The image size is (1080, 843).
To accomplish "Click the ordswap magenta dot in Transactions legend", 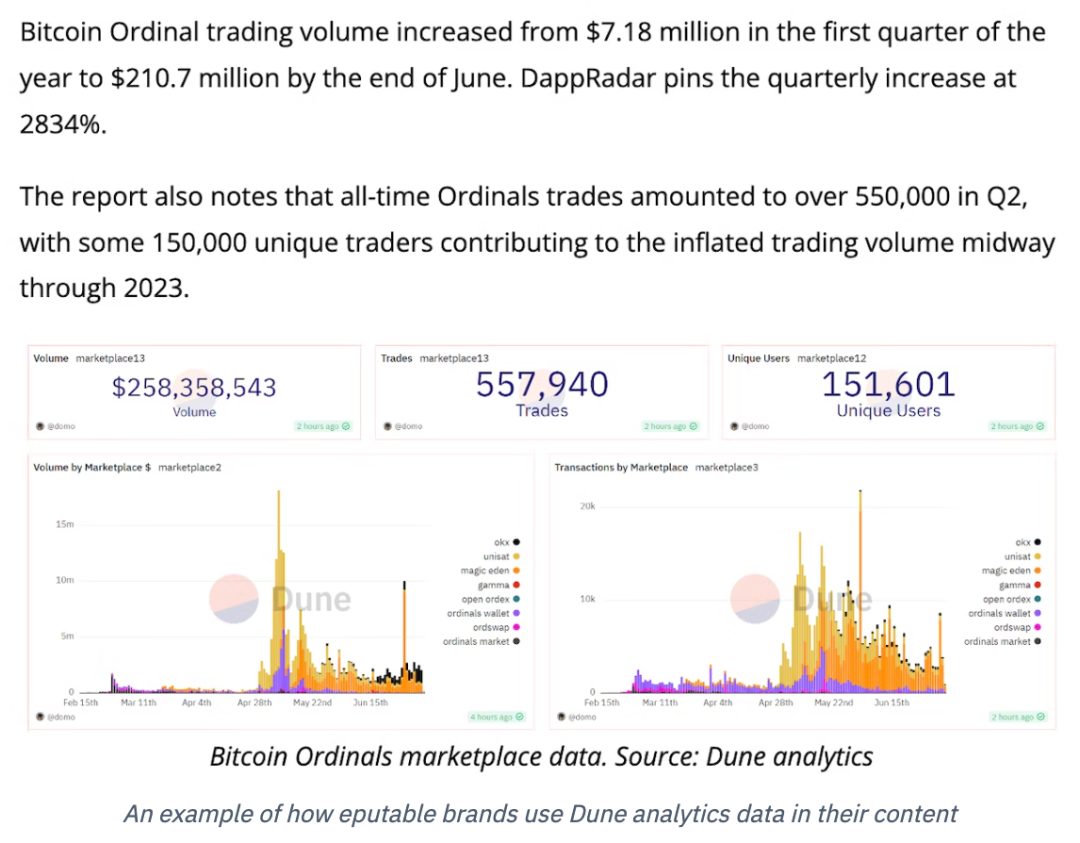I will (x=1037, y=627).
